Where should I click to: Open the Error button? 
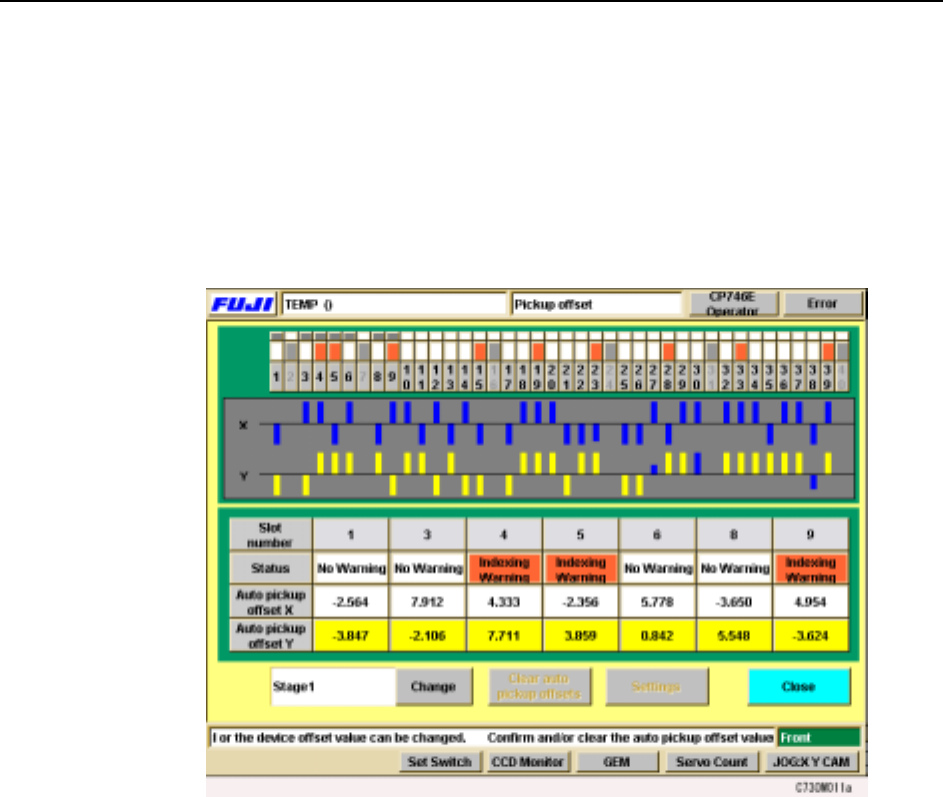[822, 304]
